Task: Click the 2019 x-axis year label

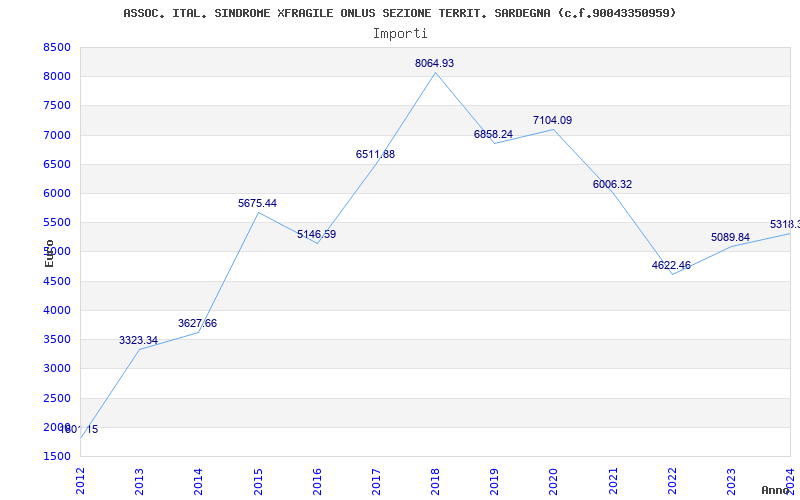Action: 494,481
